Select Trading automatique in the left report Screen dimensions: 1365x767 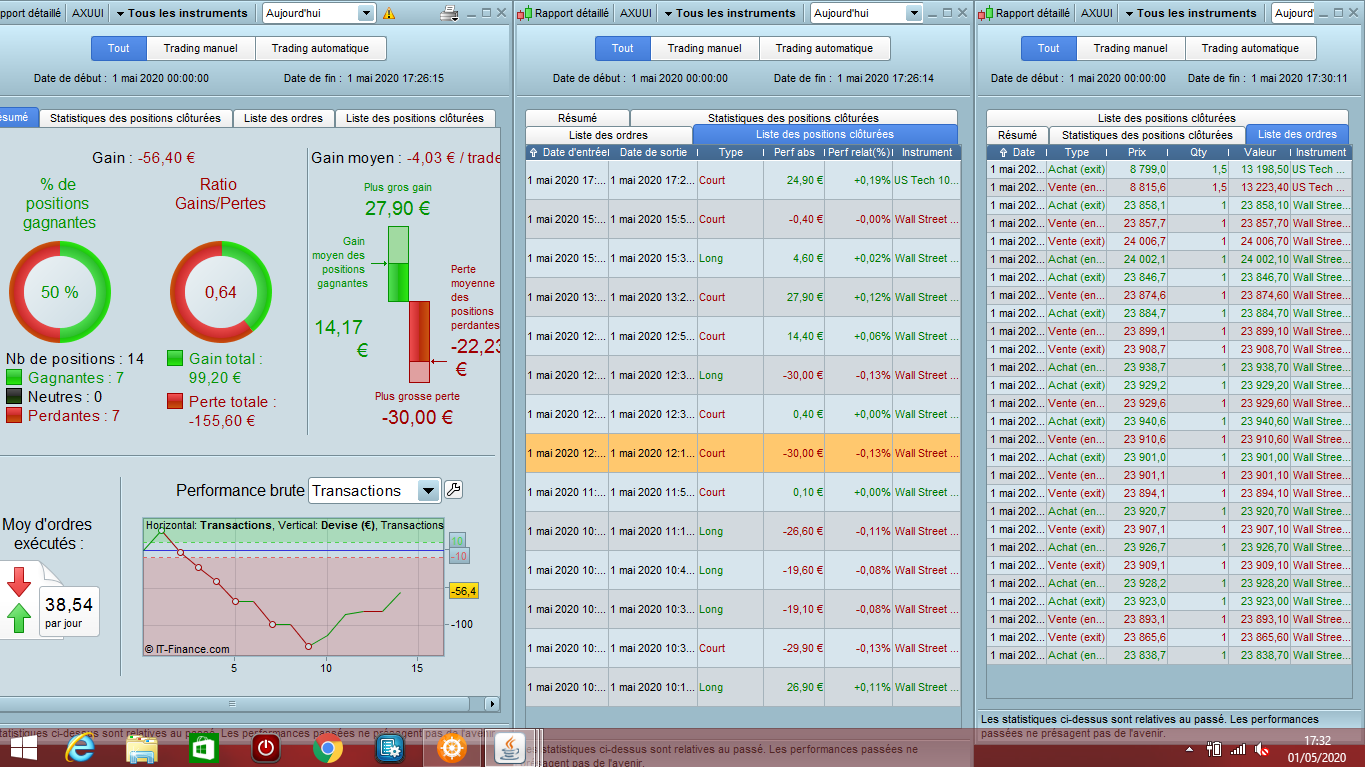click(321, 48)
